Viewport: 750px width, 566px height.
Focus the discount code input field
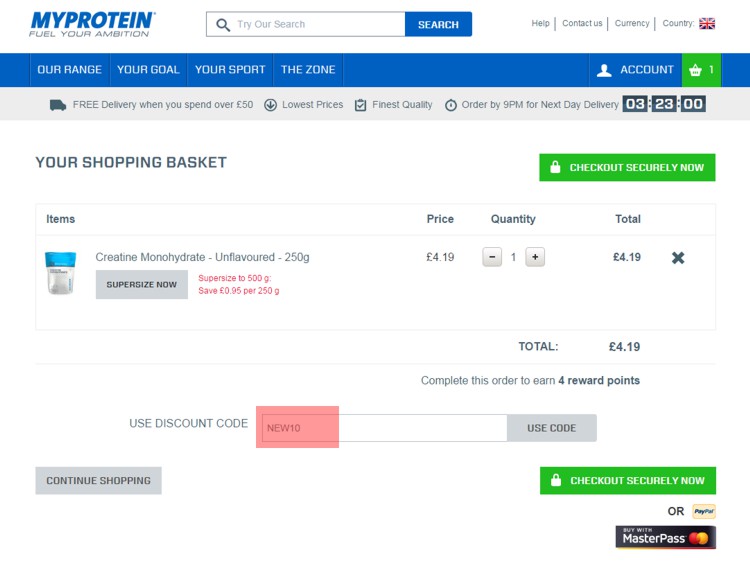pyautogui.click(x=384, y=428)
